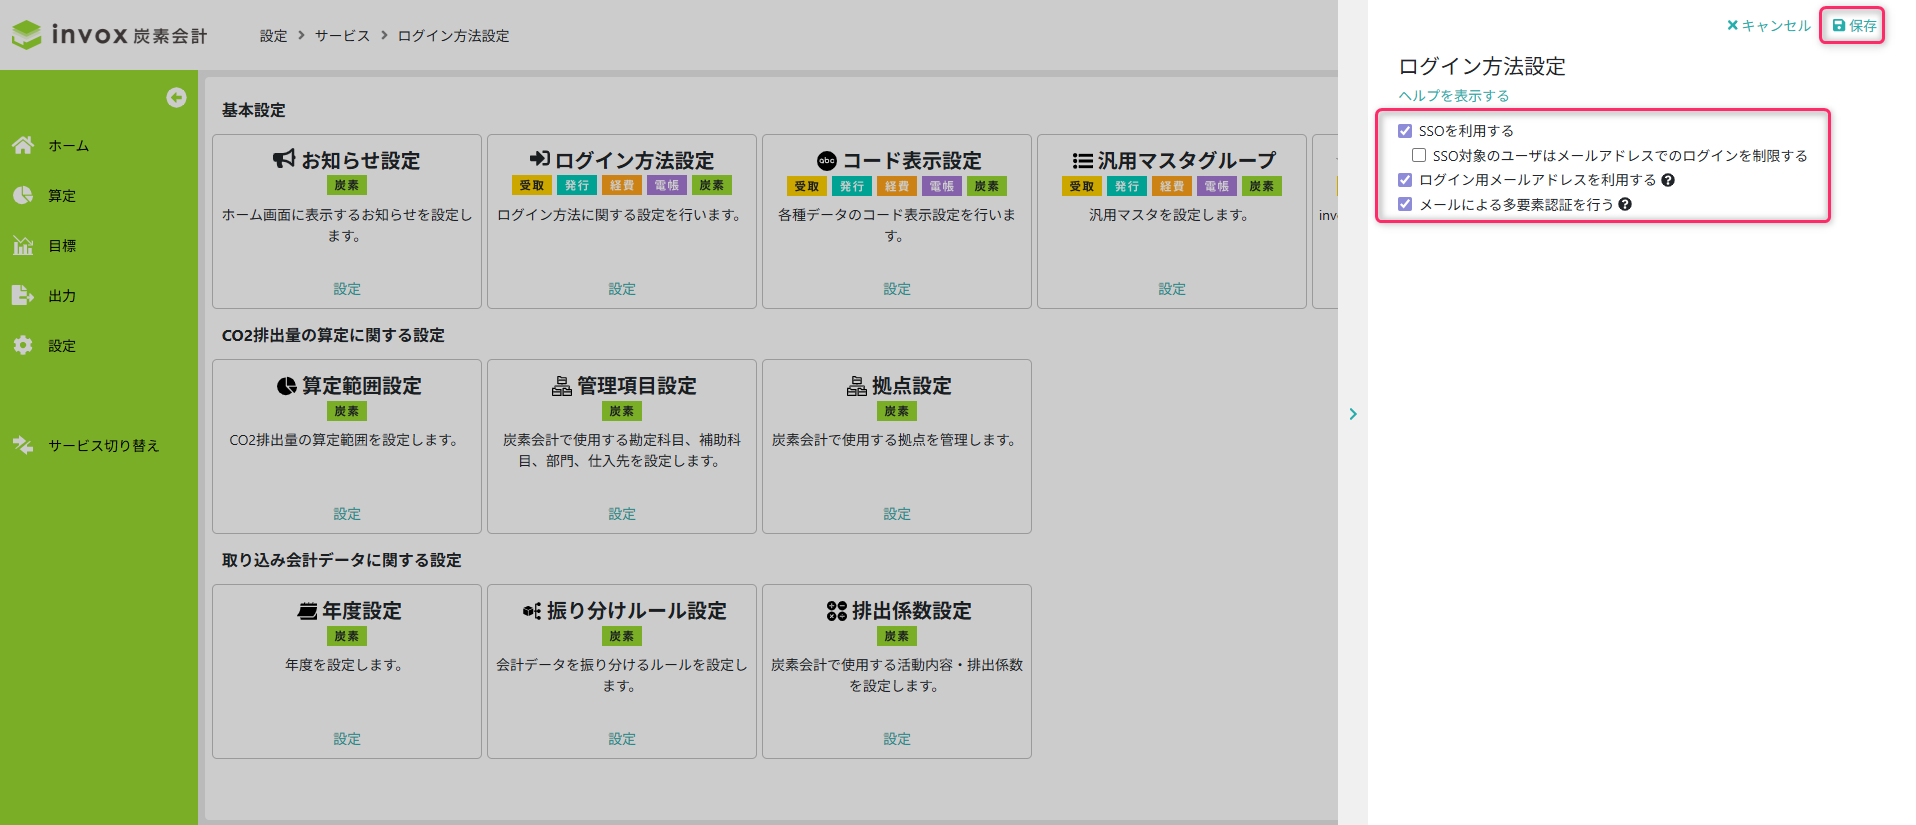The image size is (1916, 825).
Task: Click the home icon in the sidebar
Action: pyautogui.click(x=23, y=145)
